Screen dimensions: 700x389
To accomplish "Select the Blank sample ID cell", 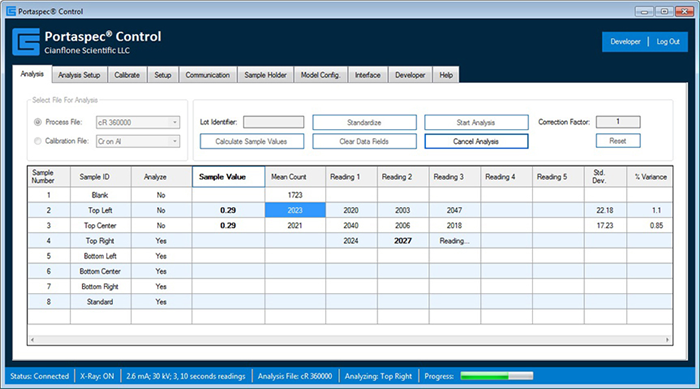I will [x=100, y=195].
